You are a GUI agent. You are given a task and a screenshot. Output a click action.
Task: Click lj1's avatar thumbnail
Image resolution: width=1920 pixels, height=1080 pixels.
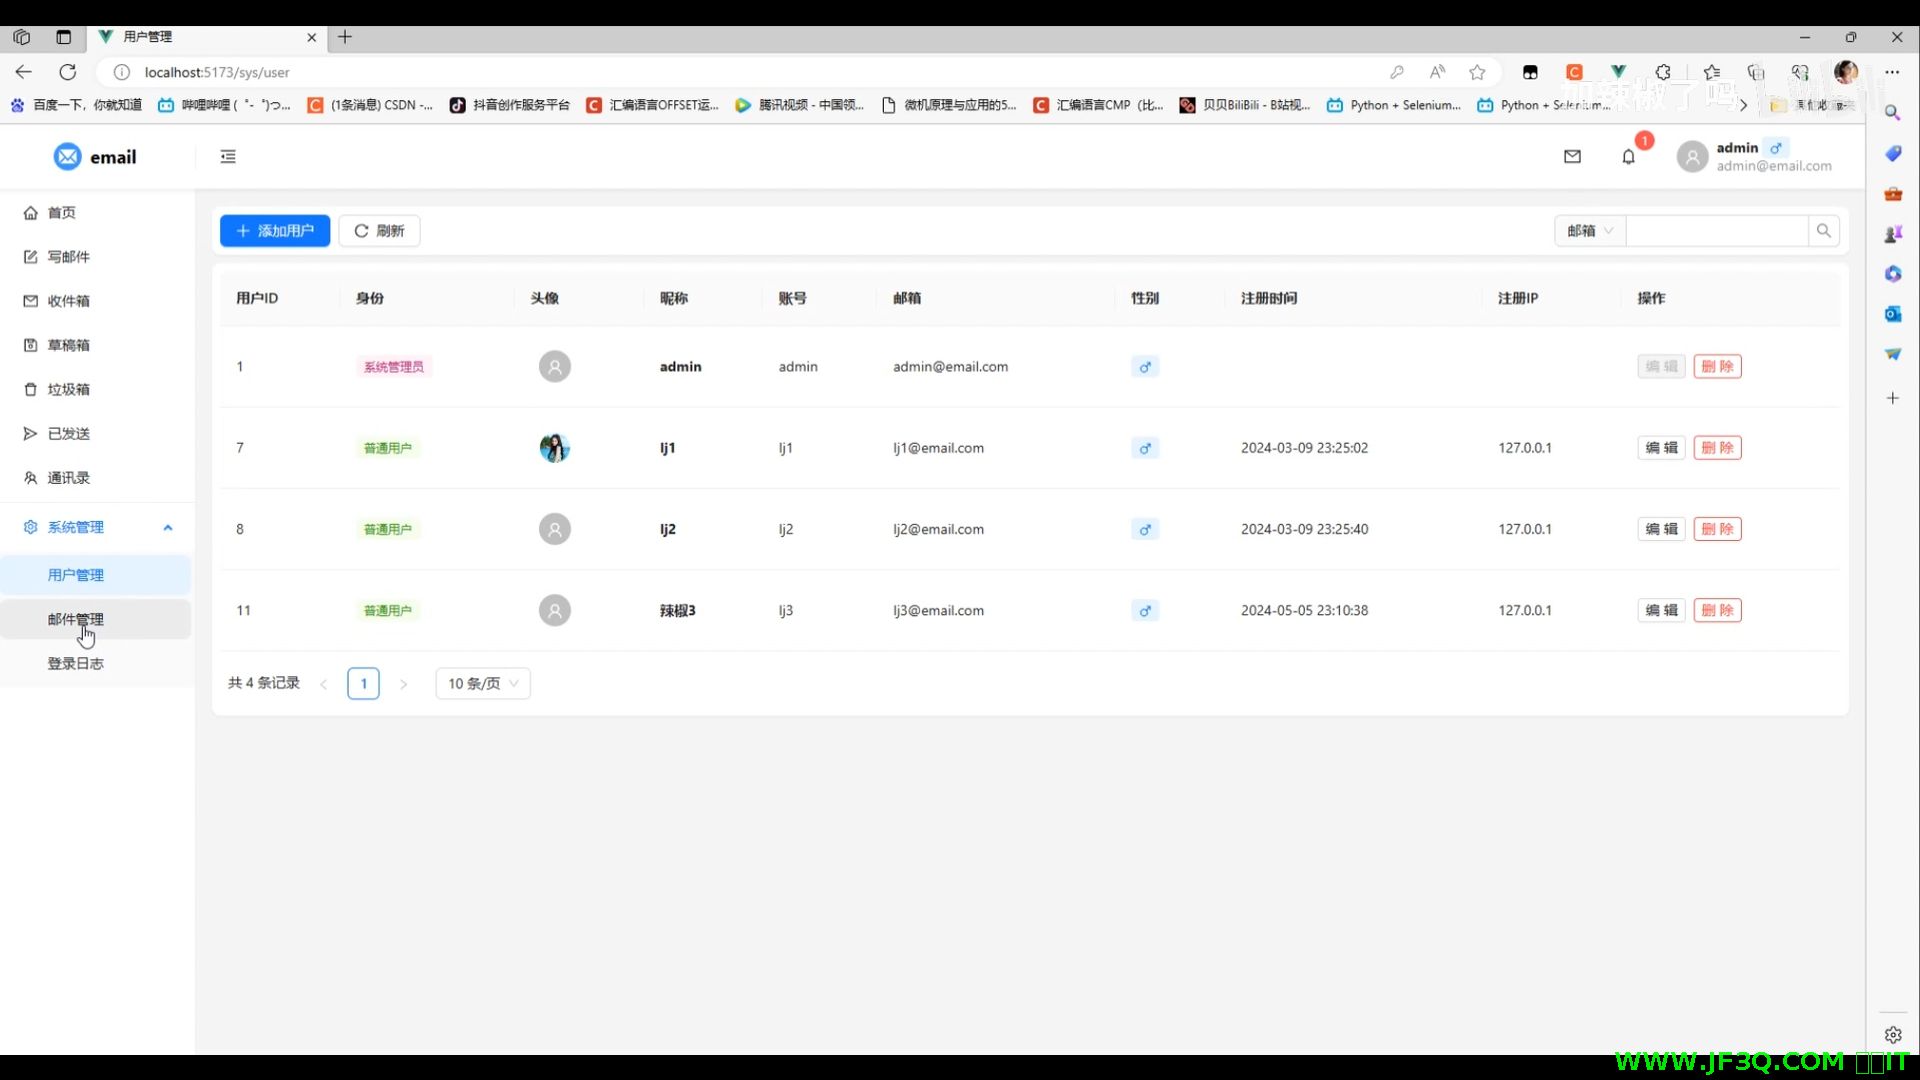tap(555, 448)
